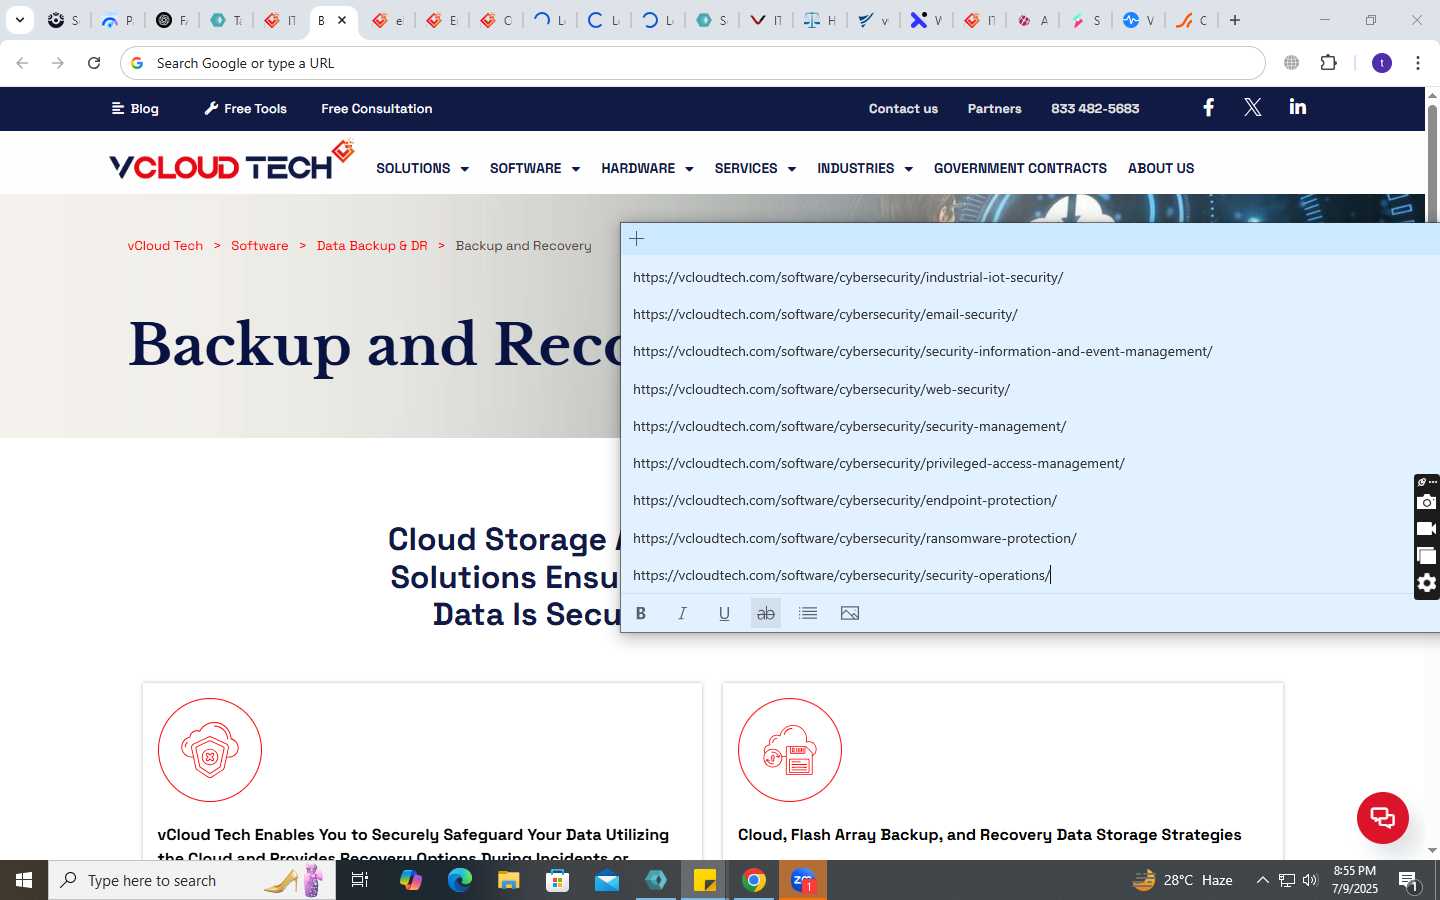The image size is (1440, 900).
Task: Open the Mail app from taskbar
Action: [607, 880]
